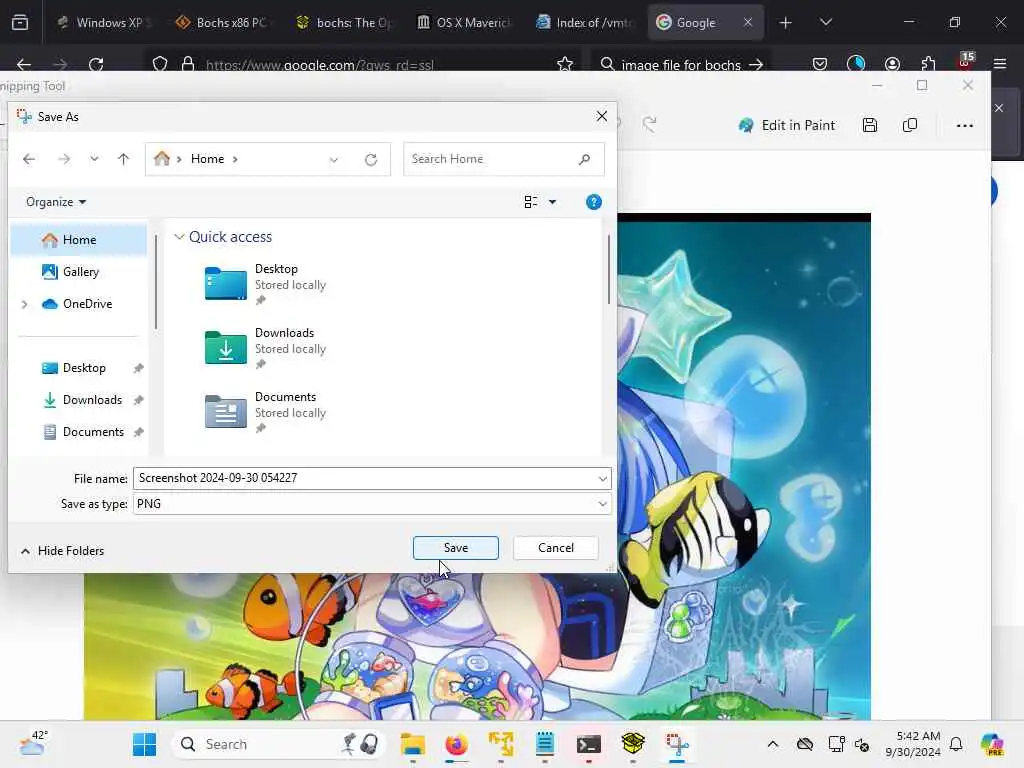Switch to the Index of /vmtc tab

(x=584, y=22)
